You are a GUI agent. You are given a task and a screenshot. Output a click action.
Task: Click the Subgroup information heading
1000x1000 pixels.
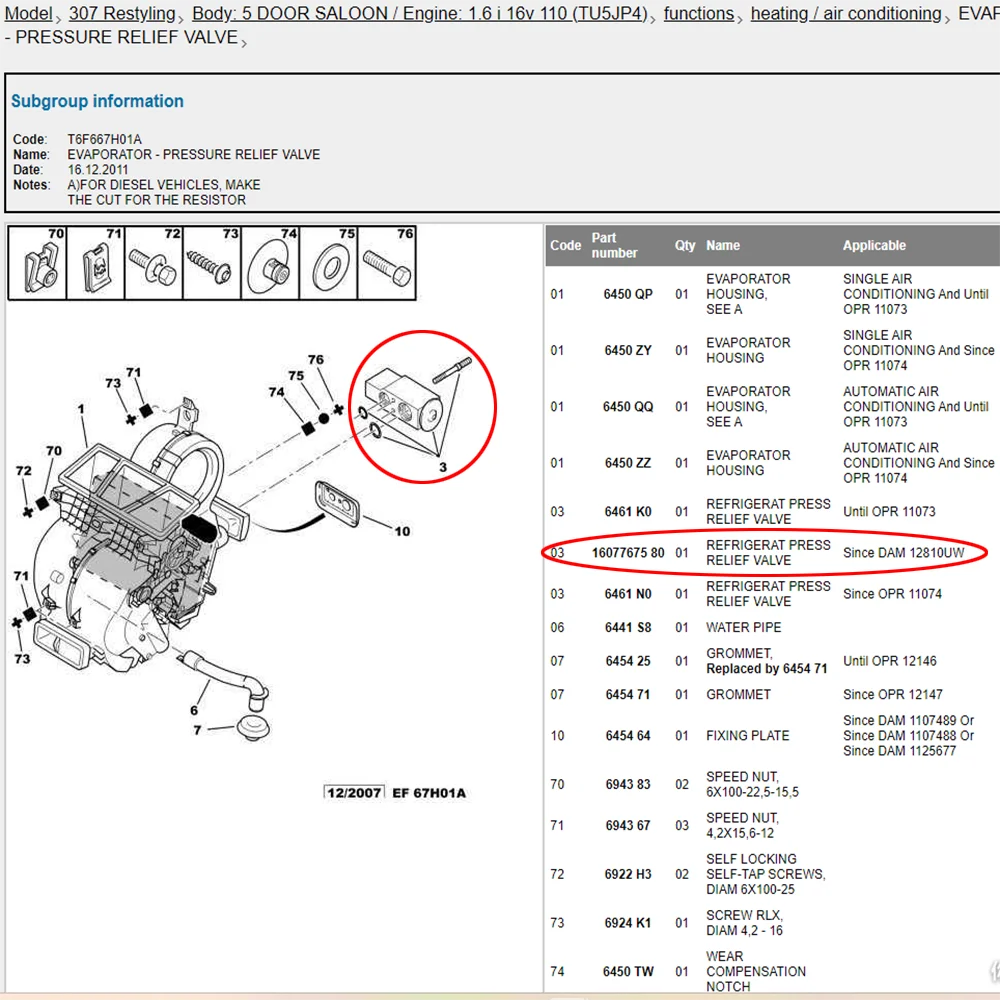(97, 101)
